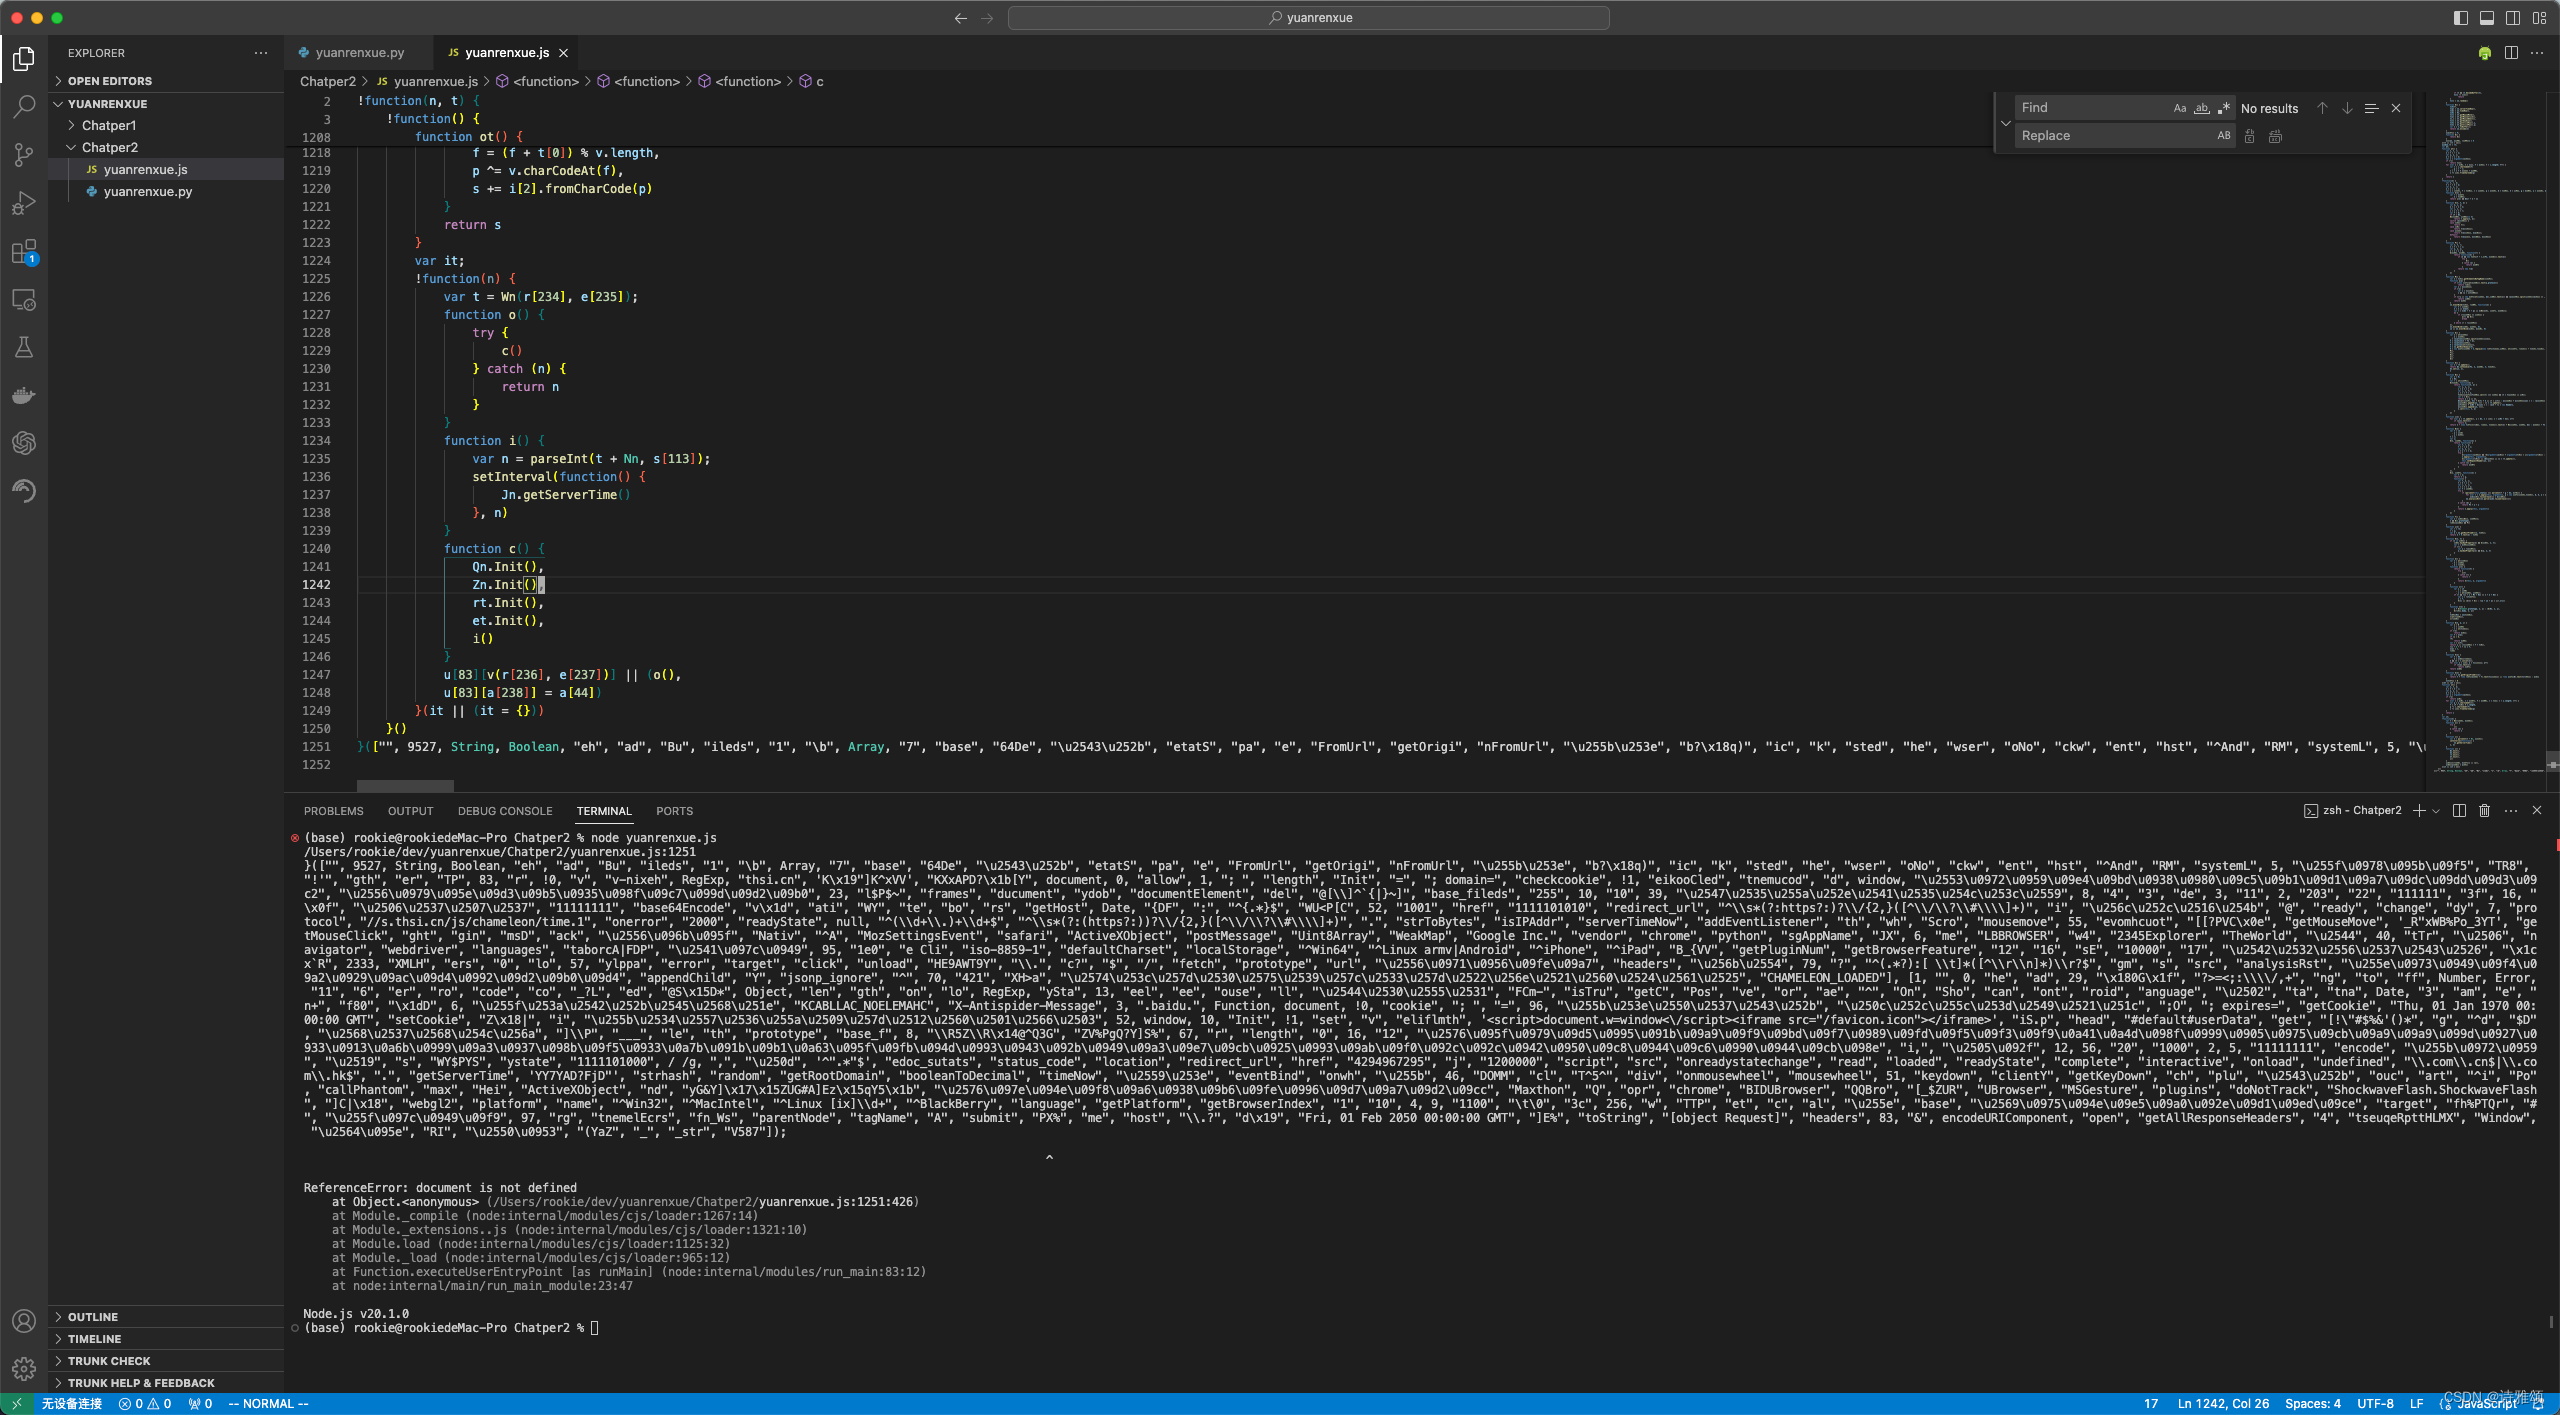This screenshot has width=2560, height=1415.
Task: Open the Explorer view in activity bar
Action: pyautogui.click(x=24, y=59)
